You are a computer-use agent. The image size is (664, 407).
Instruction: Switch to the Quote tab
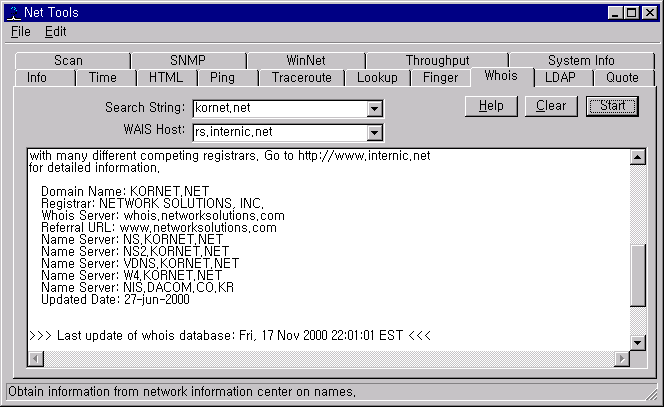(x=623, y=78)
